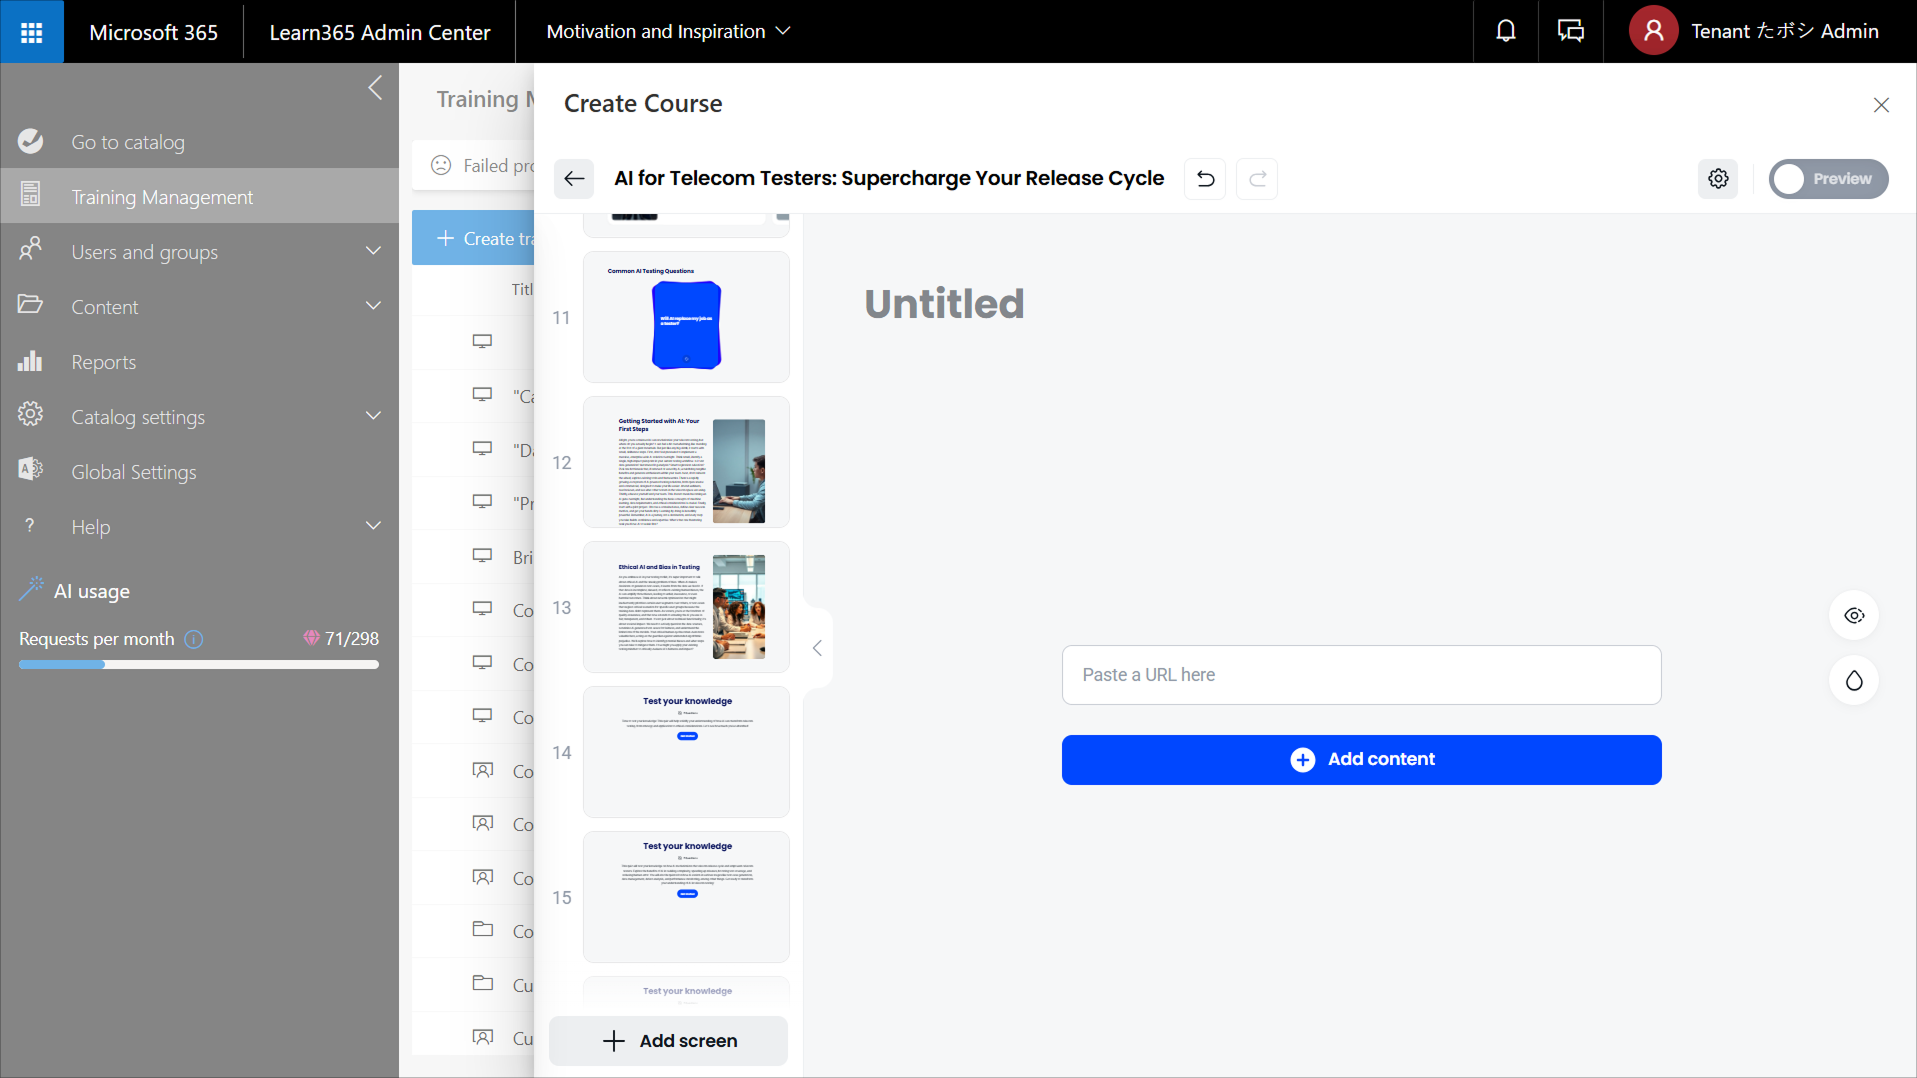Image resolution: width=1917 pixels, height=1078 pixels.
Task: Toggle the Preview switch
Action: point(1827,179)
